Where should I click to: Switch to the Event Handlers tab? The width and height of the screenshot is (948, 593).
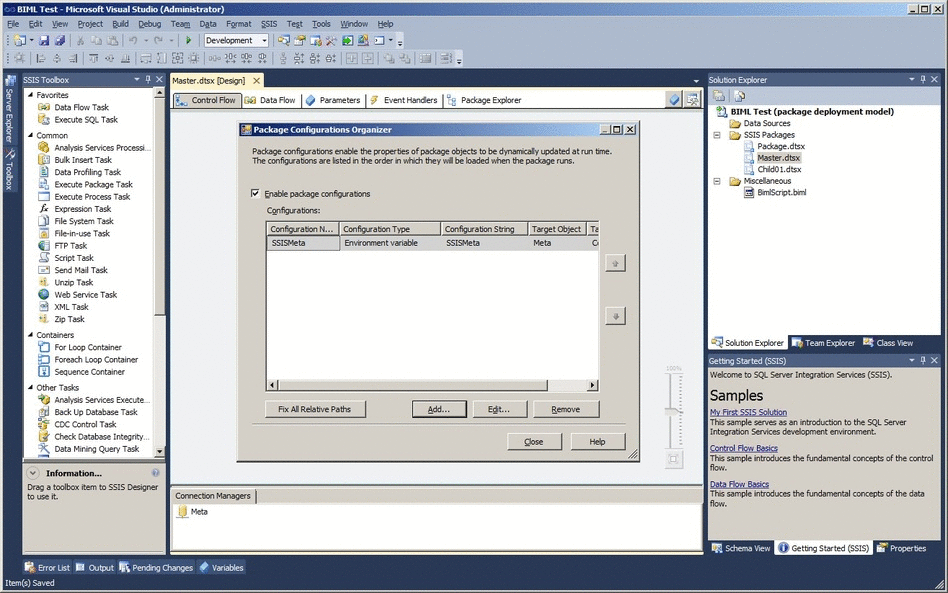tap(403, 100)
